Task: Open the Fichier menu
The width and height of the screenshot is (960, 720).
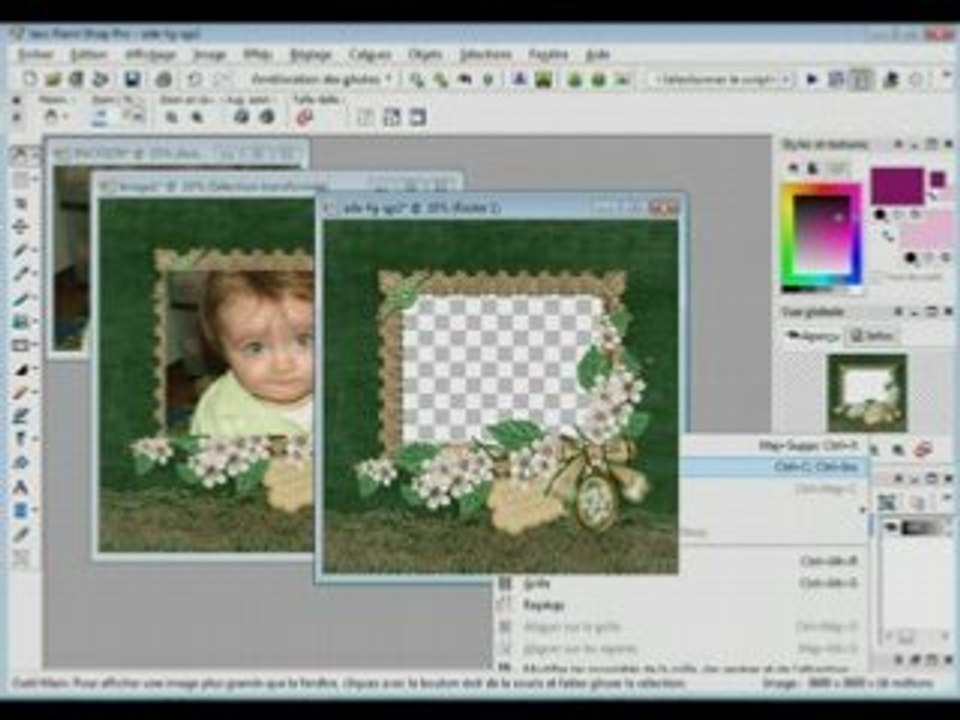Action: pos(36,54)
